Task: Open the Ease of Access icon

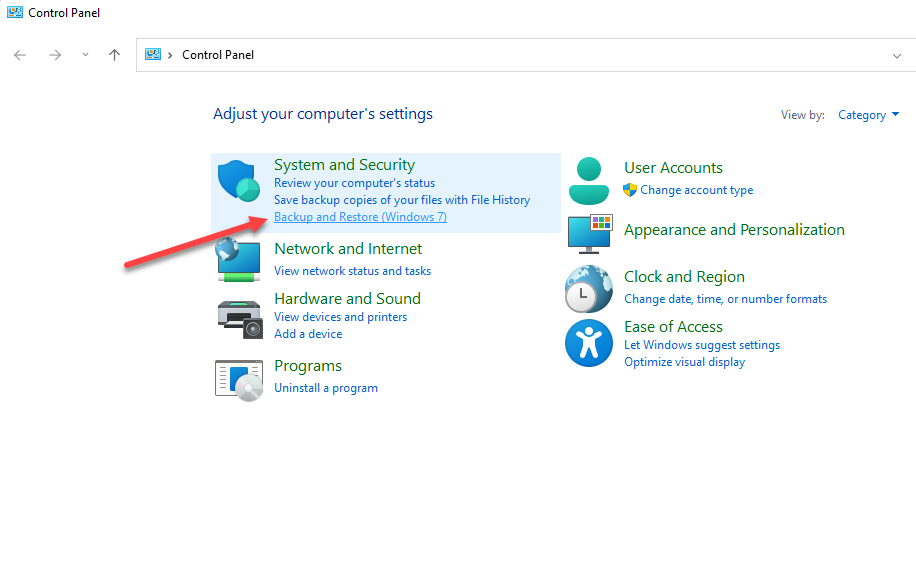Action: pos(588,343)
